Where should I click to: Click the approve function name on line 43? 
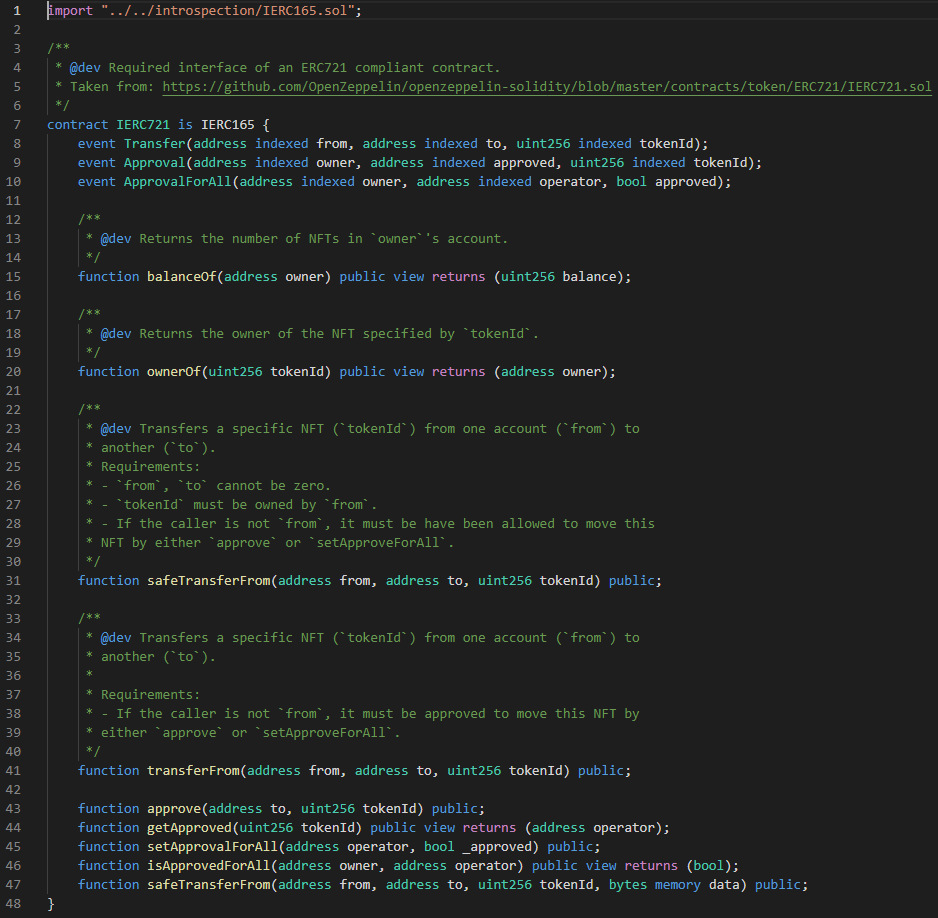point(174,809)
